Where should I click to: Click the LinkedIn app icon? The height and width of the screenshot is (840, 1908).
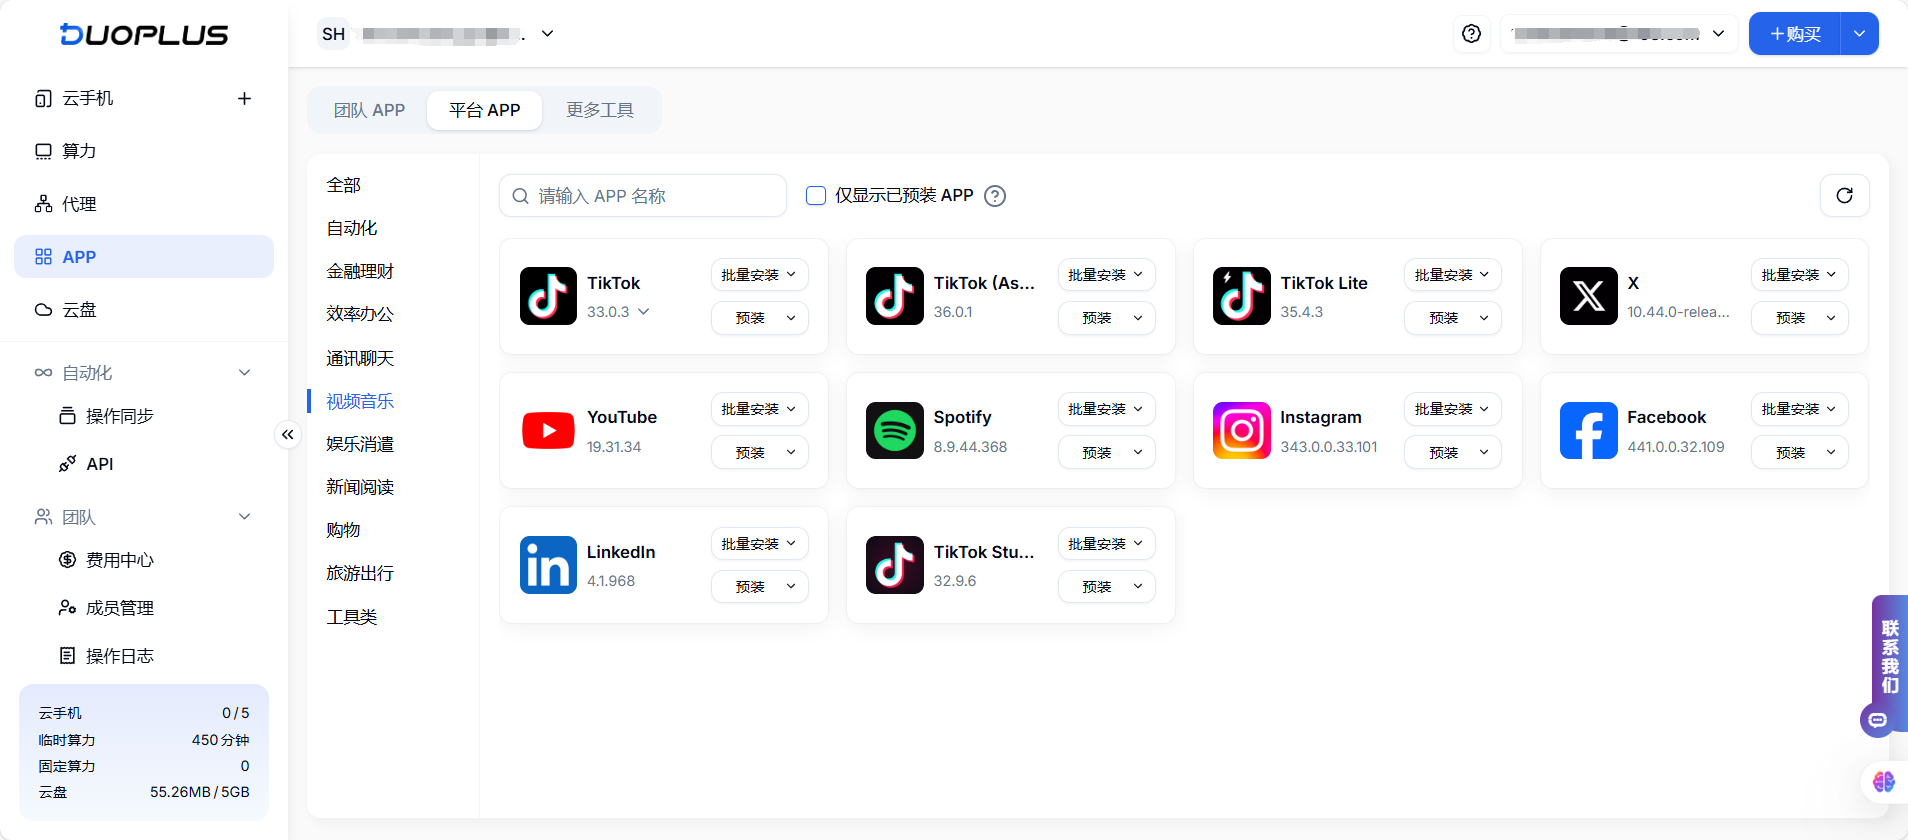coord(548,565)
